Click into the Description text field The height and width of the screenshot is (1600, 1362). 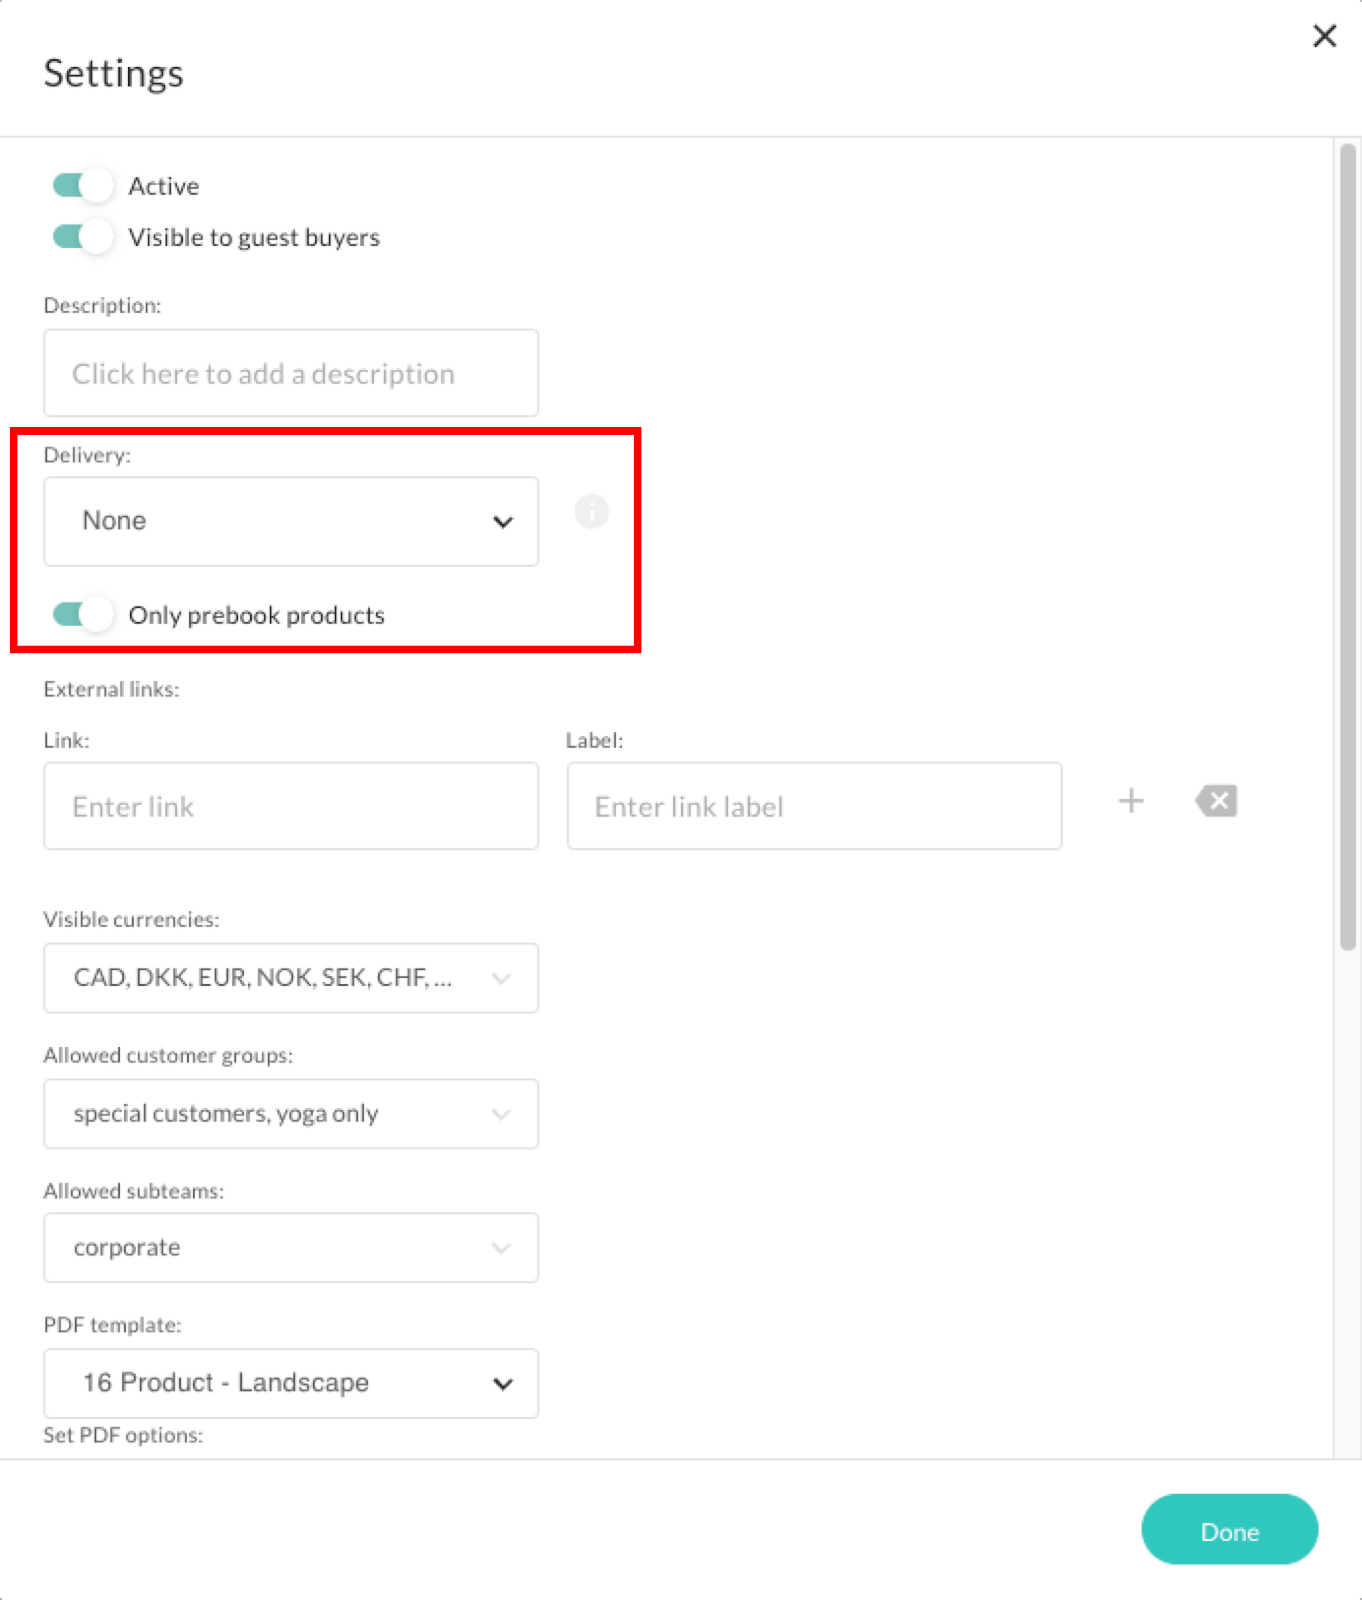tap(291, 373)
